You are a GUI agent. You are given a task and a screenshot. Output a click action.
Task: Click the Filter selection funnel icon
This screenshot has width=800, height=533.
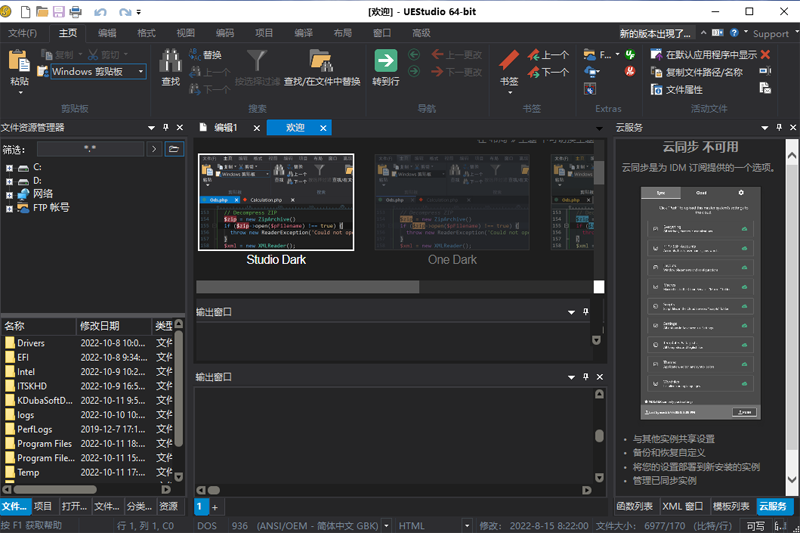pos(257,62)
